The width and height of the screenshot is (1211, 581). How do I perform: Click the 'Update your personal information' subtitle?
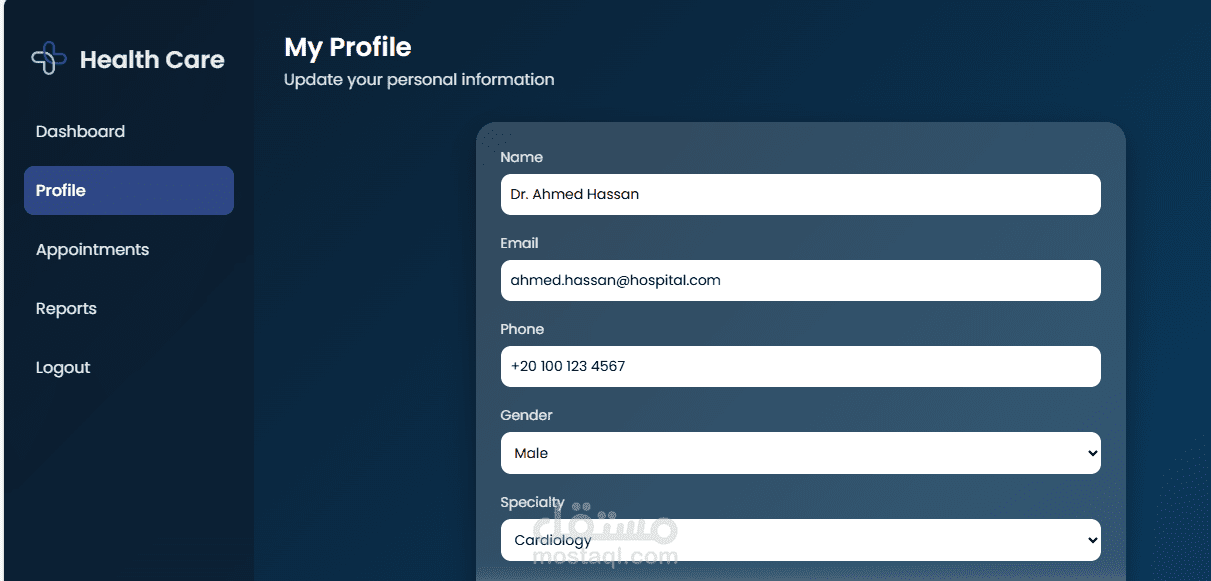pos(419,79)
